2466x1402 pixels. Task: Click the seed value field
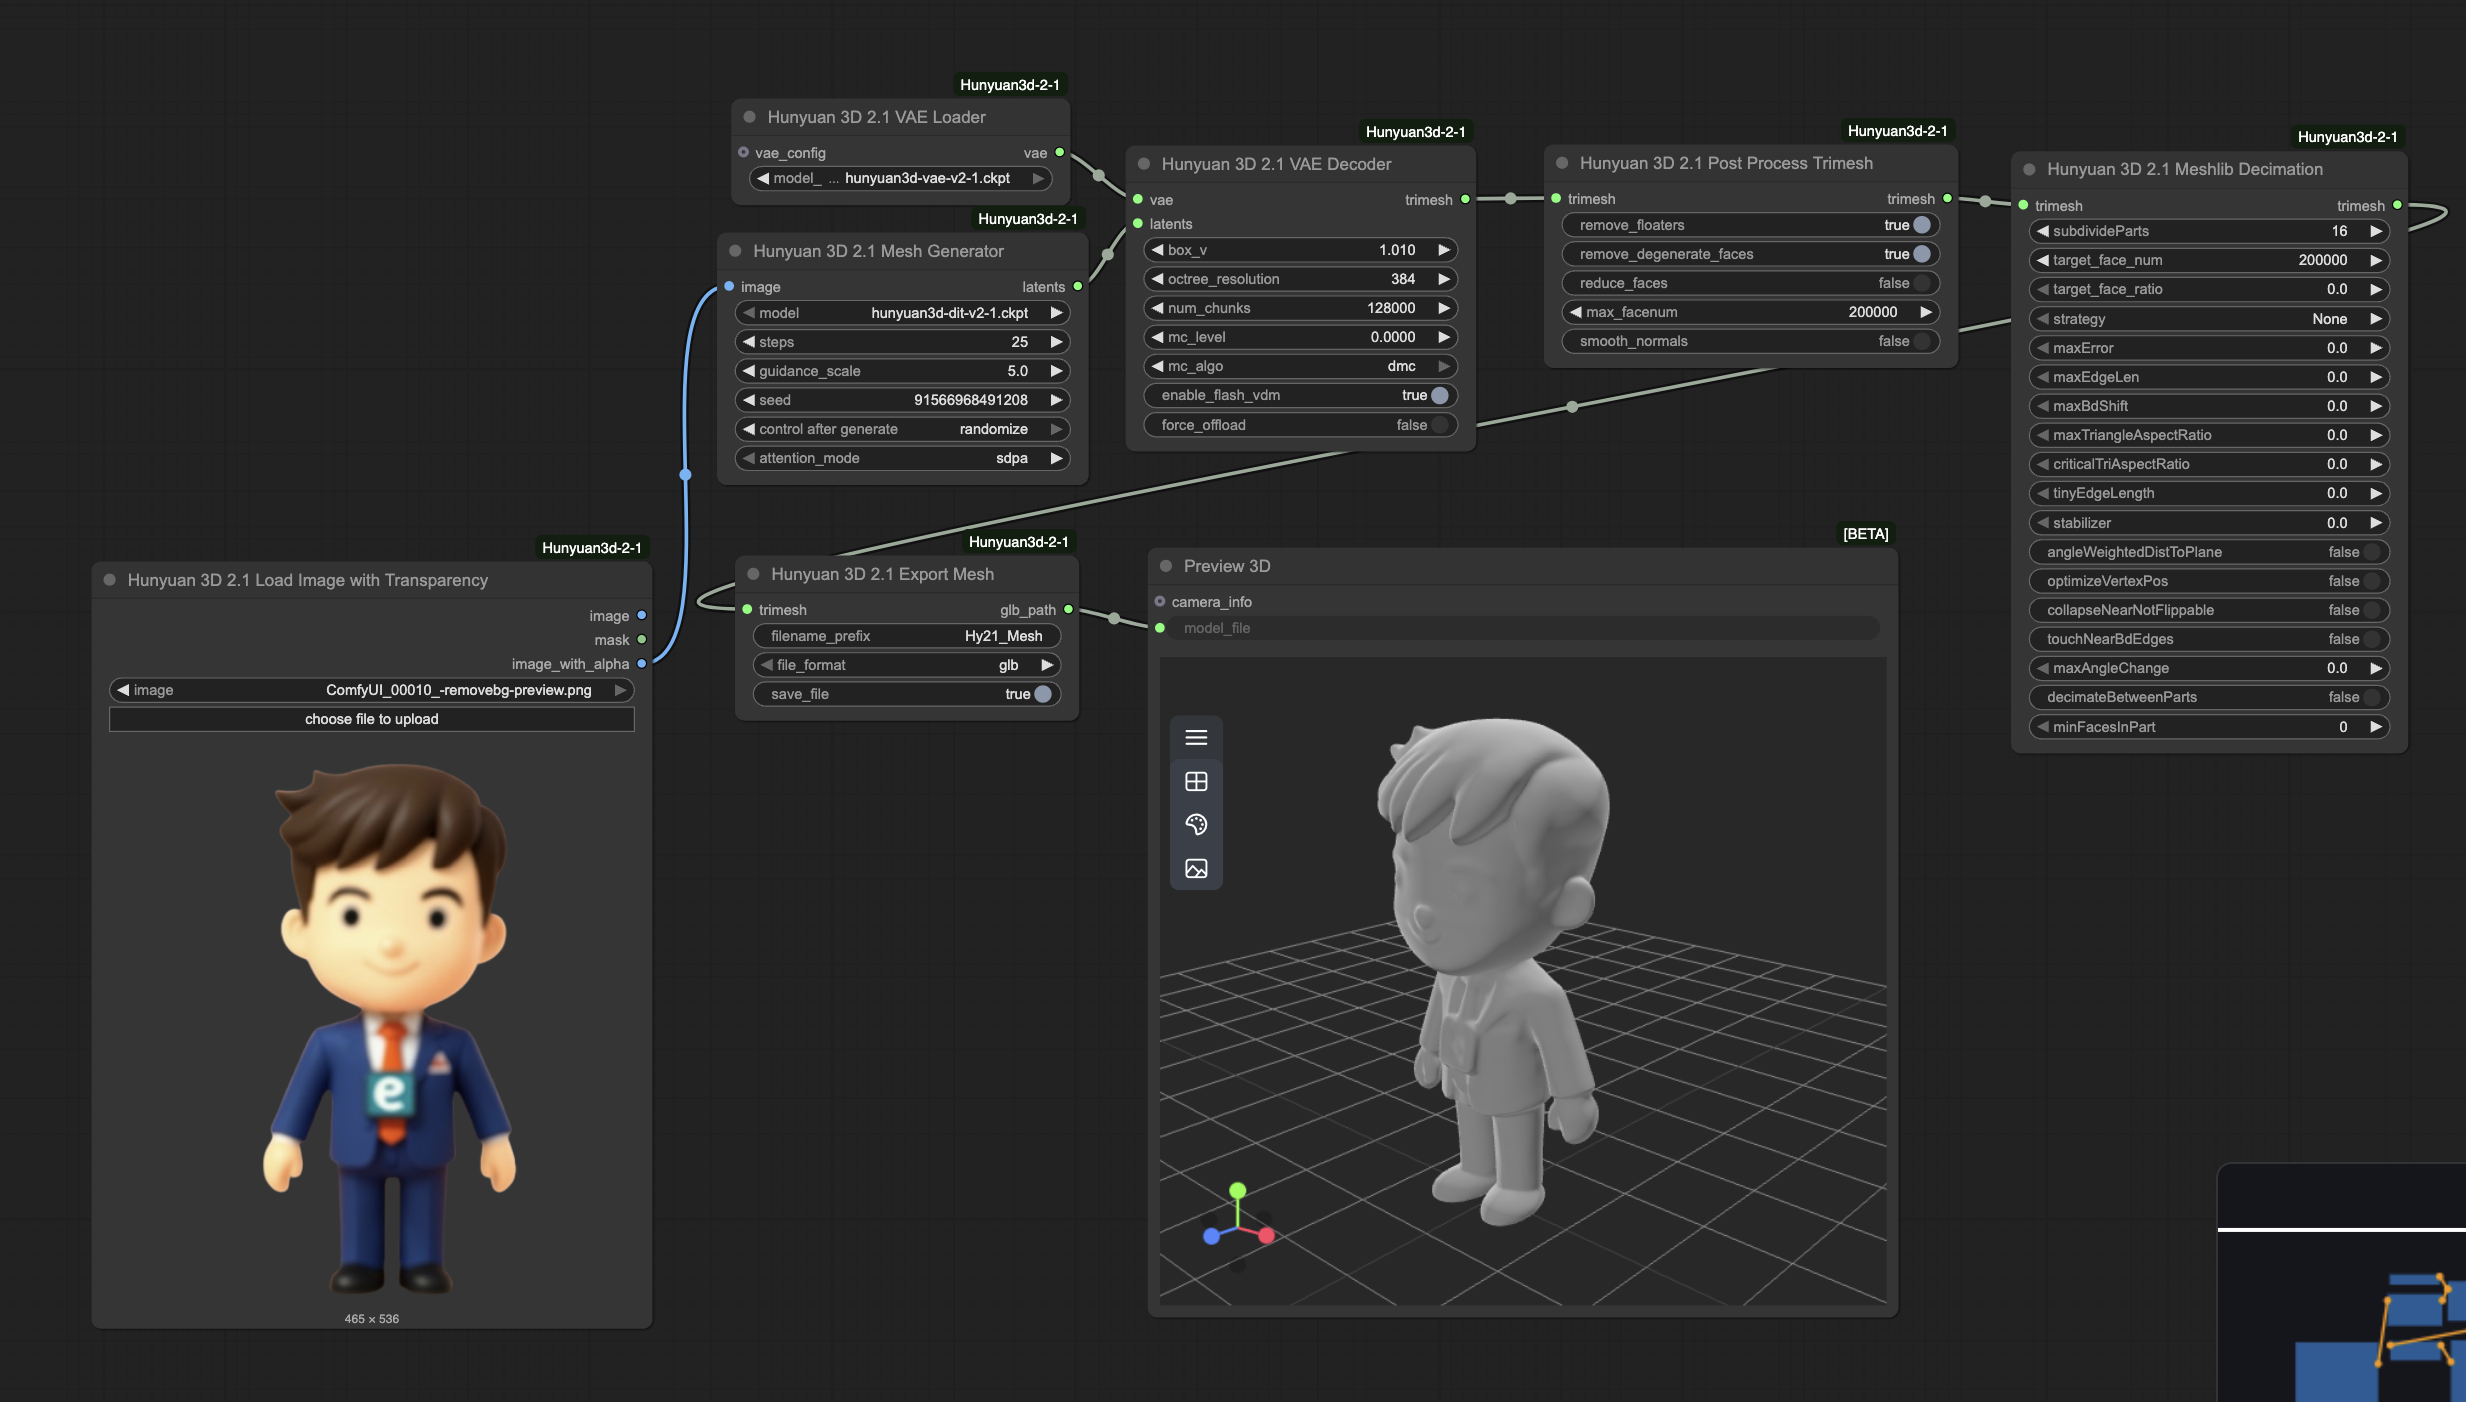[x=903, y=400]
